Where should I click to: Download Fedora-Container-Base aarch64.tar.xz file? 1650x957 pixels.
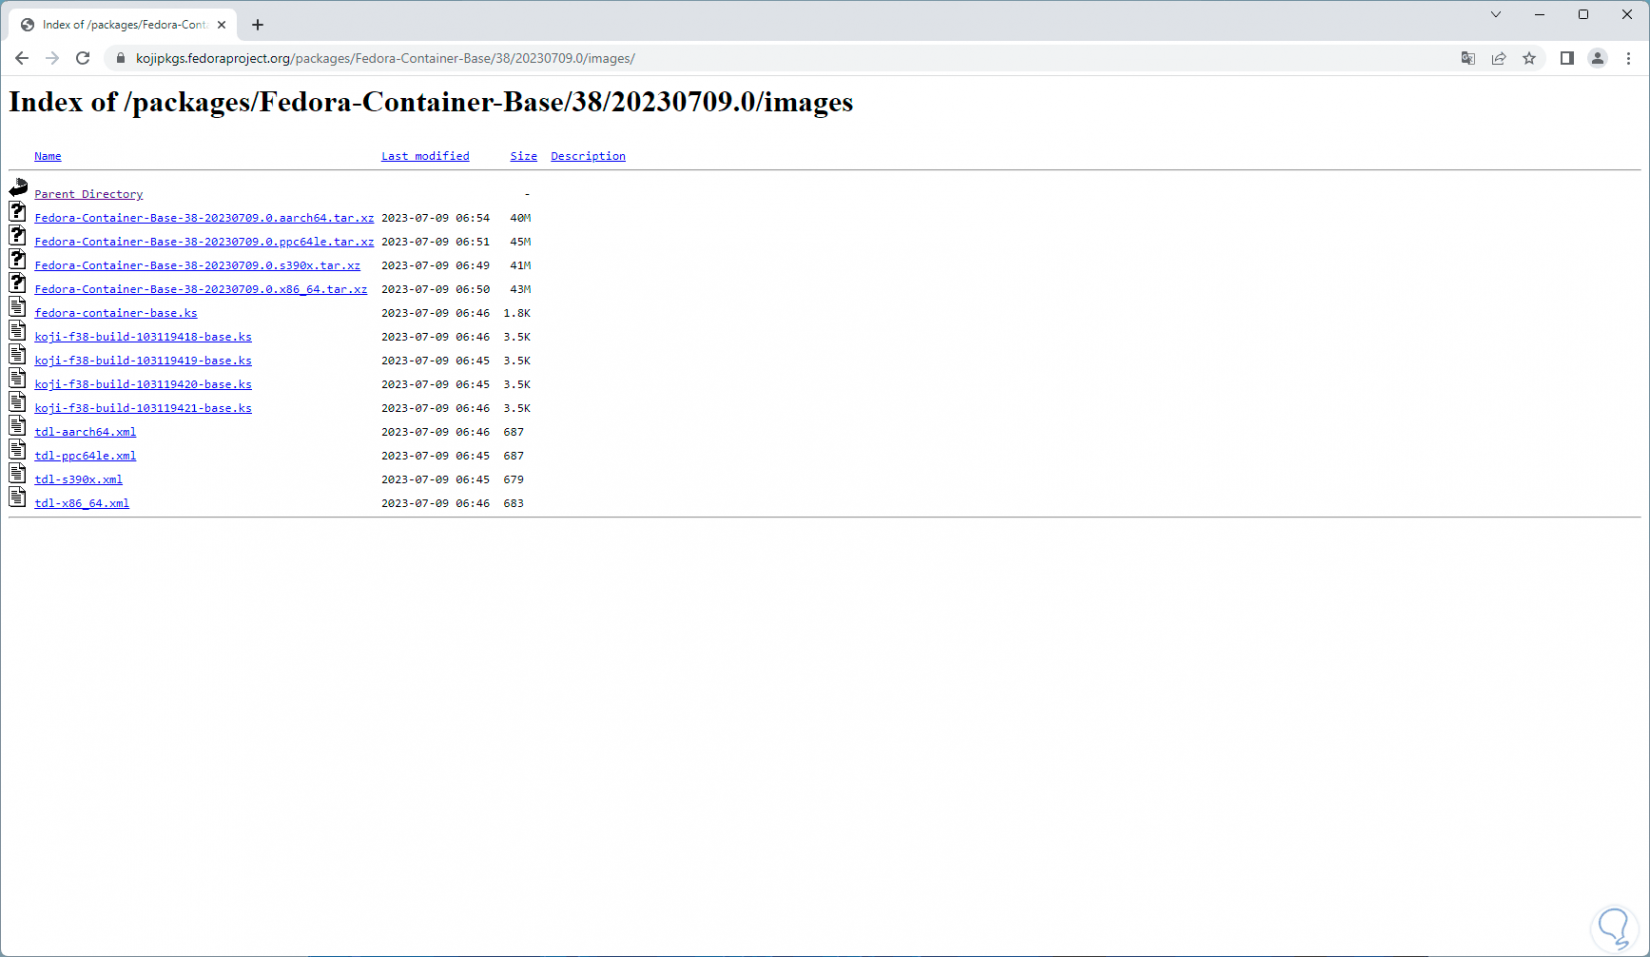204,218
